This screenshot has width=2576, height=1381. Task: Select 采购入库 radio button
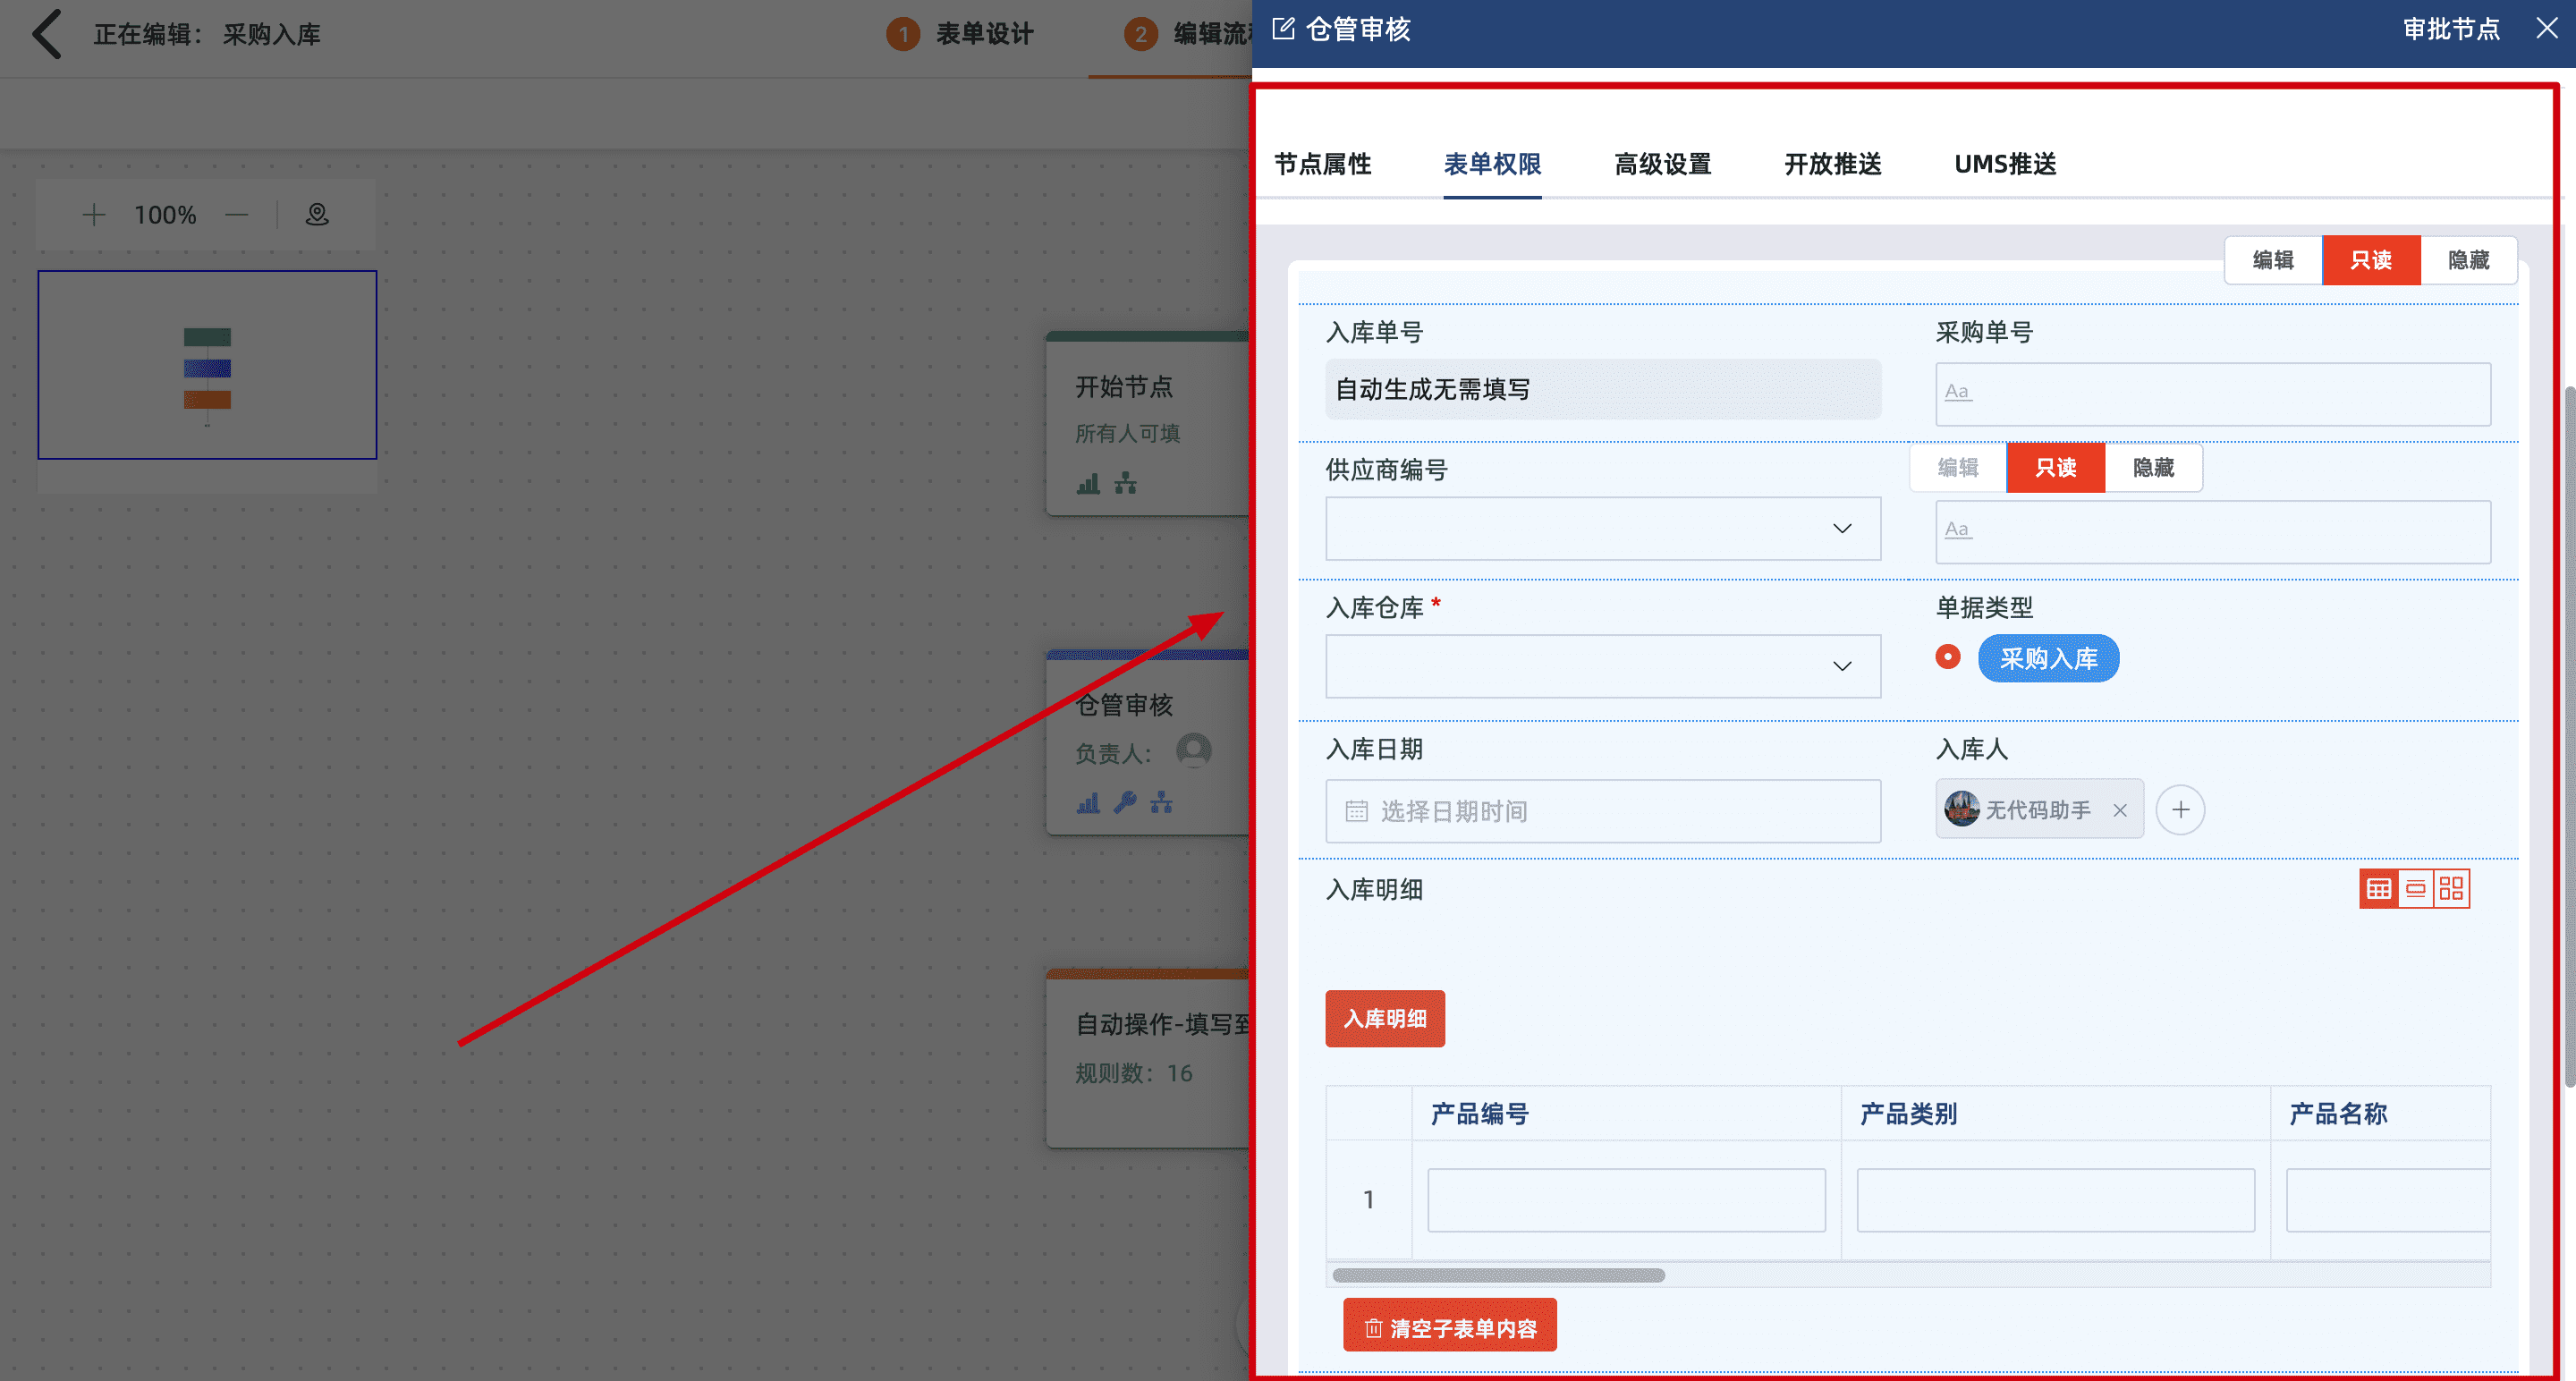1947,657
